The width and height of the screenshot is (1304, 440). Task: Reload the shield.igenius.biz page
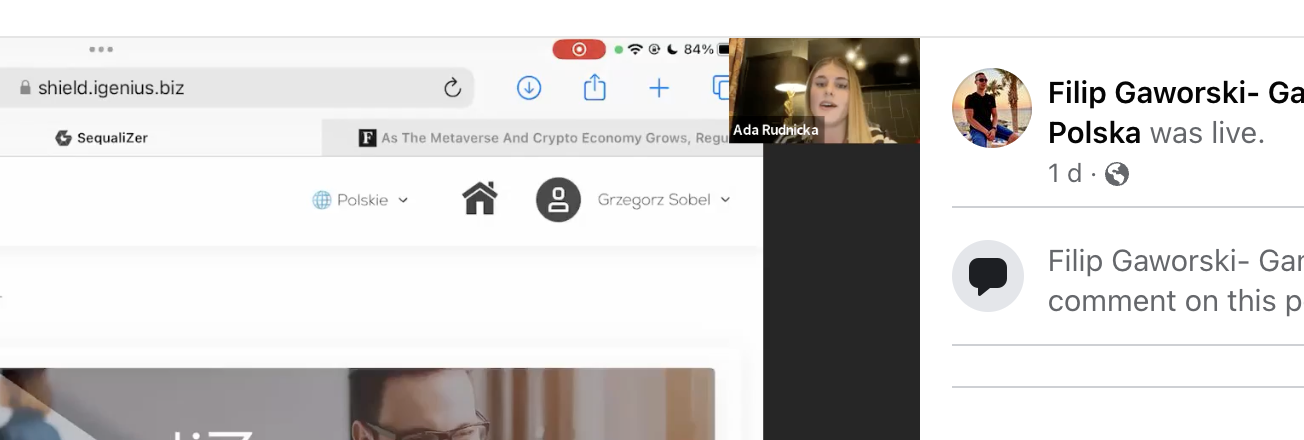pyautogui.click(x=452, y=88)
